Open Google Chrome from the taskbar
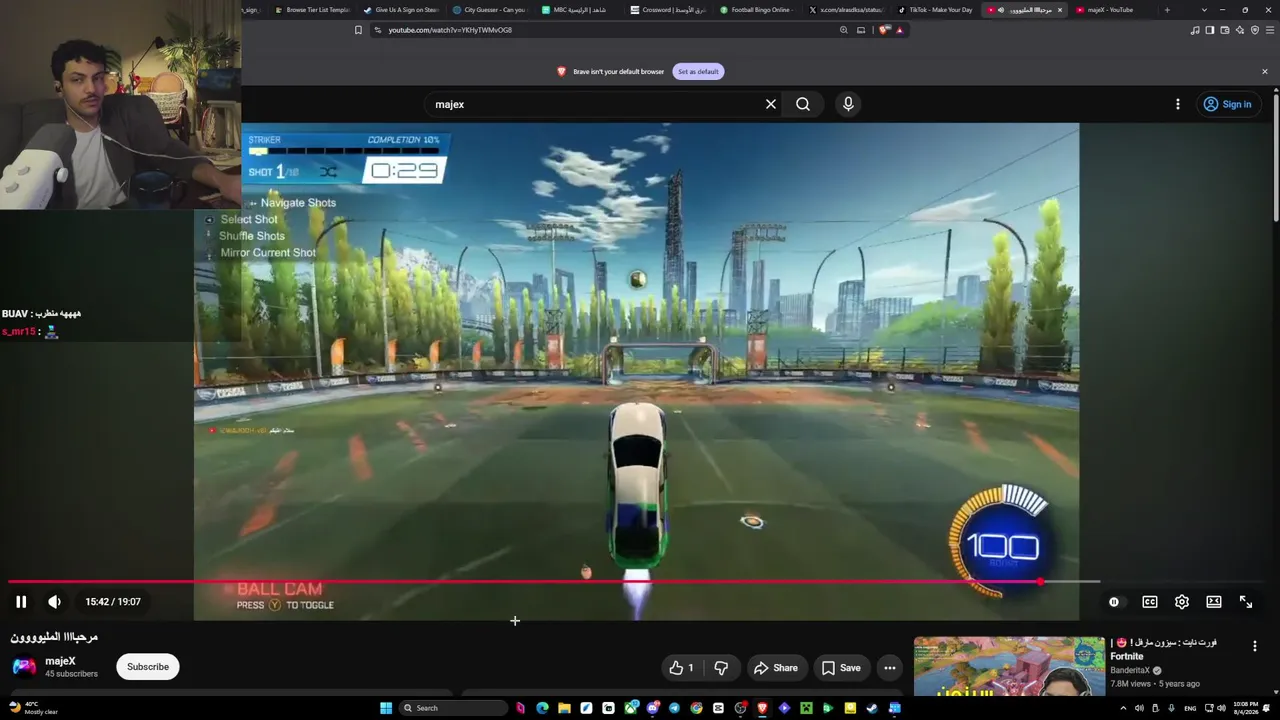Viewport: 1280px width, 720px height. point(696,708)
